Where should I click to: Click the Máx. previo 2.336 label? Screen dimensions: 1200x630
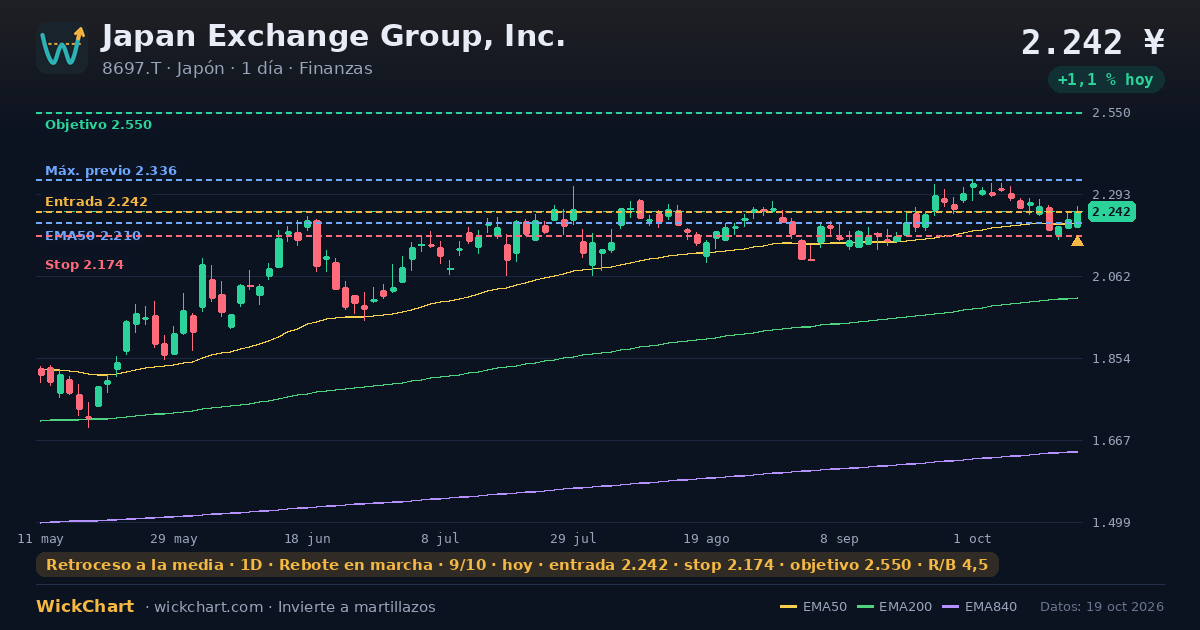[x=111, y=171]
